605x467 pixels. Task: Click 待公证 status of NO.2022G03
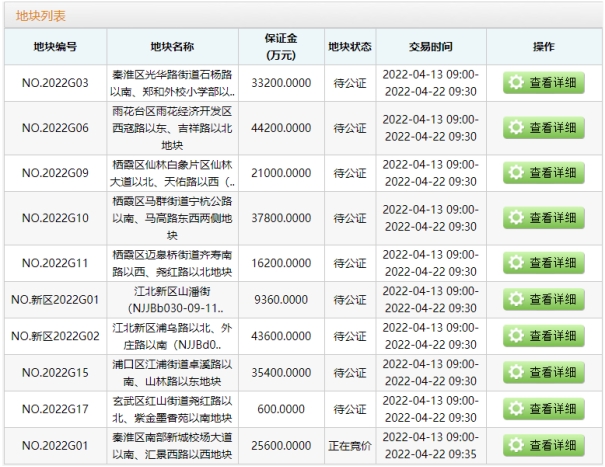point(350,83)
